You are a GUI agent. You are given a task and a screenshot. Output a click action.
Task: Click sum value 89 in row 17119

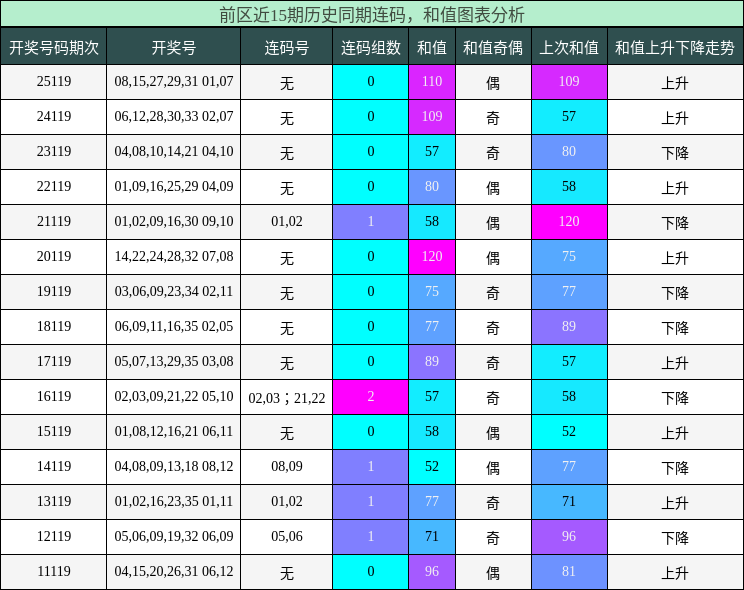click(432, 362)
